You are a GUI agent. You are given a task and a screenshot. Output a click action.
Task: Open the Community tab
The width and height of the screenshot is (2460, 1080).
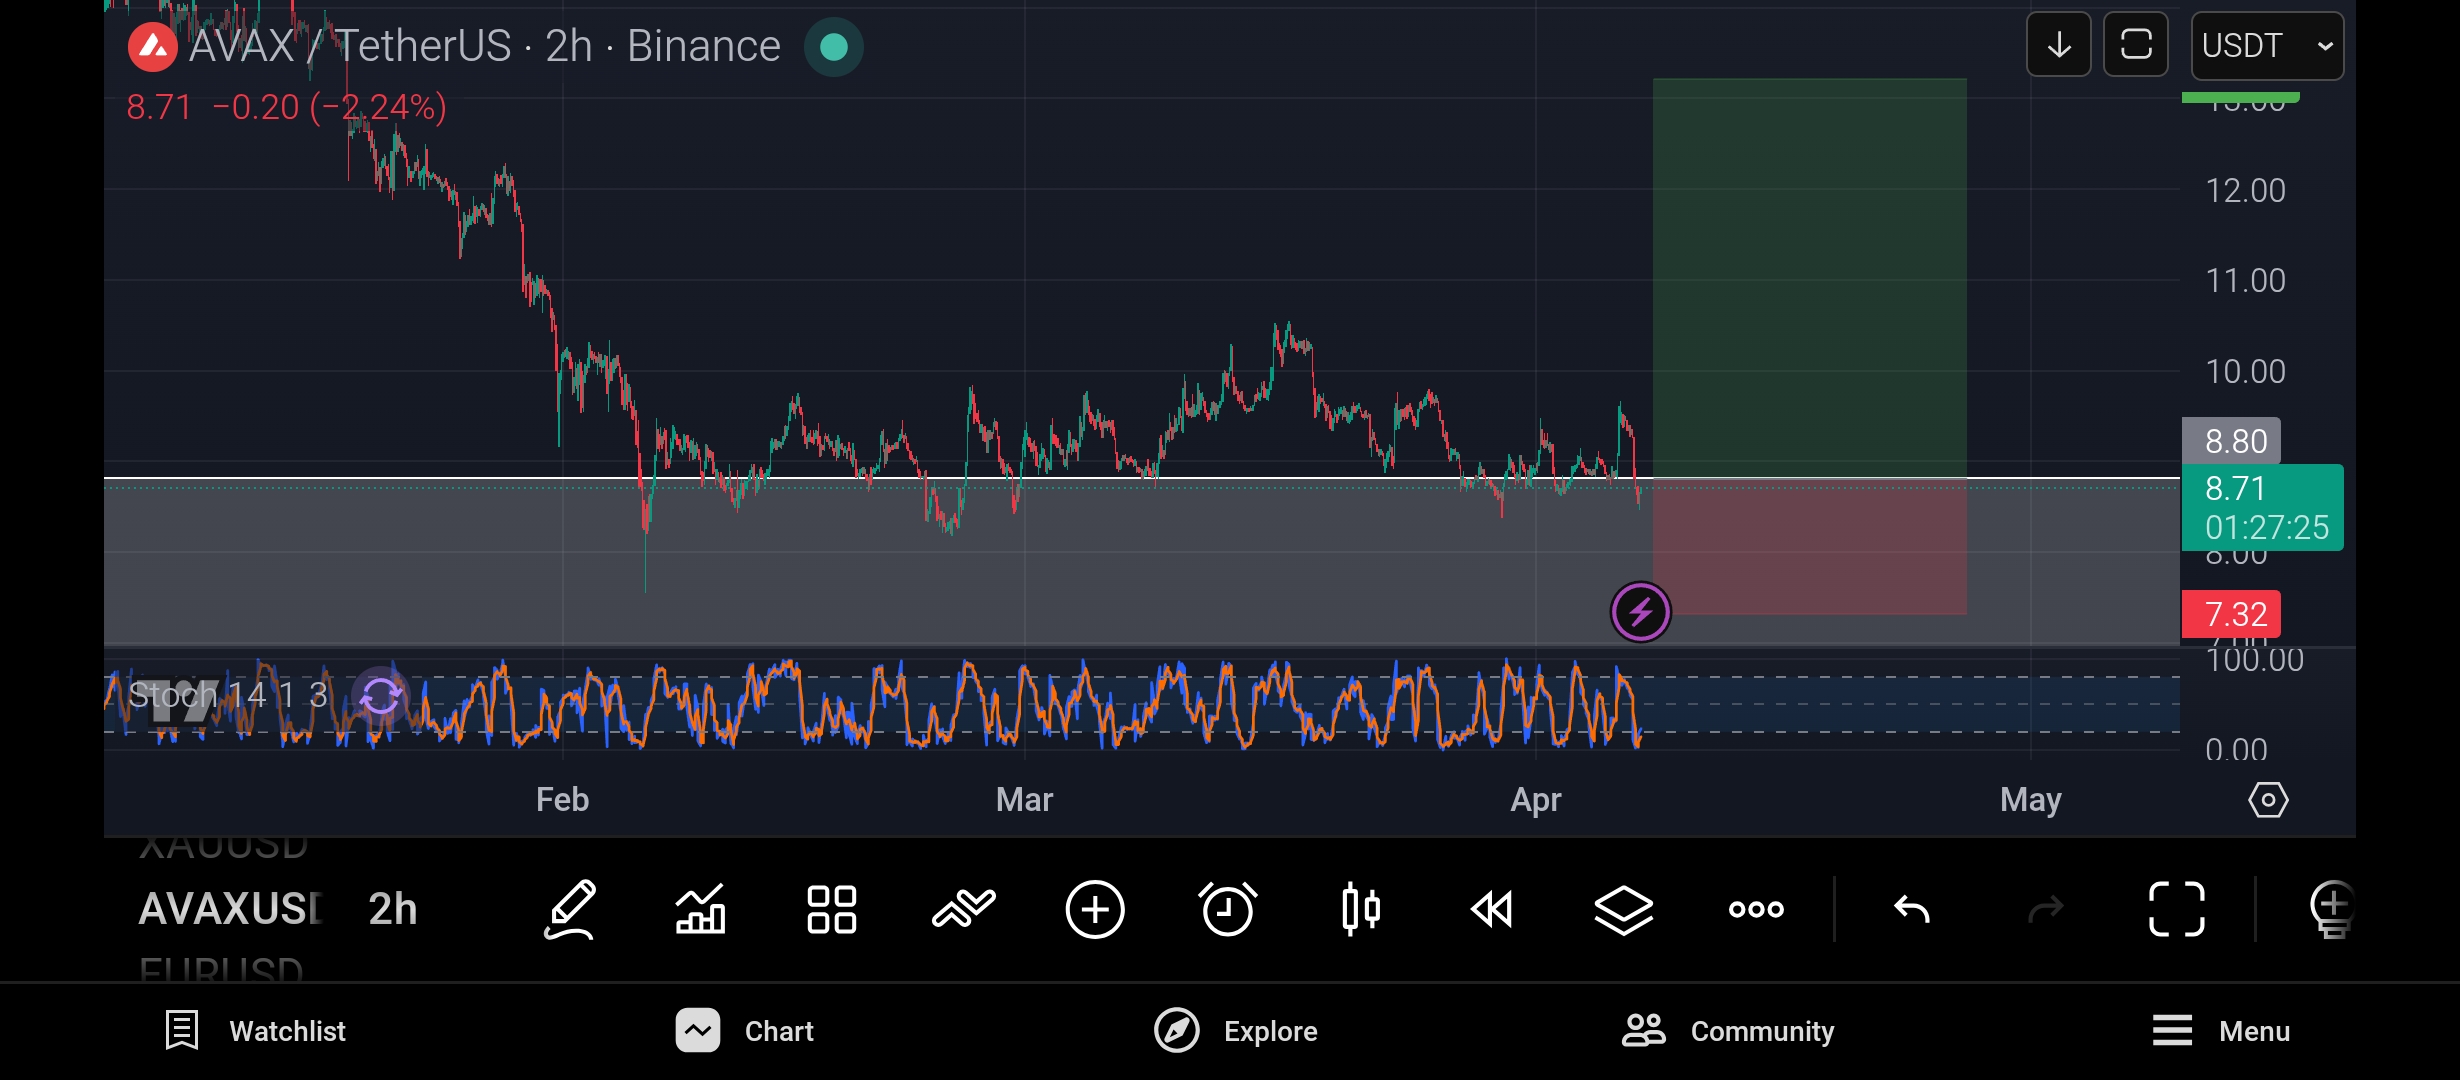[x=1728, y=1031]
